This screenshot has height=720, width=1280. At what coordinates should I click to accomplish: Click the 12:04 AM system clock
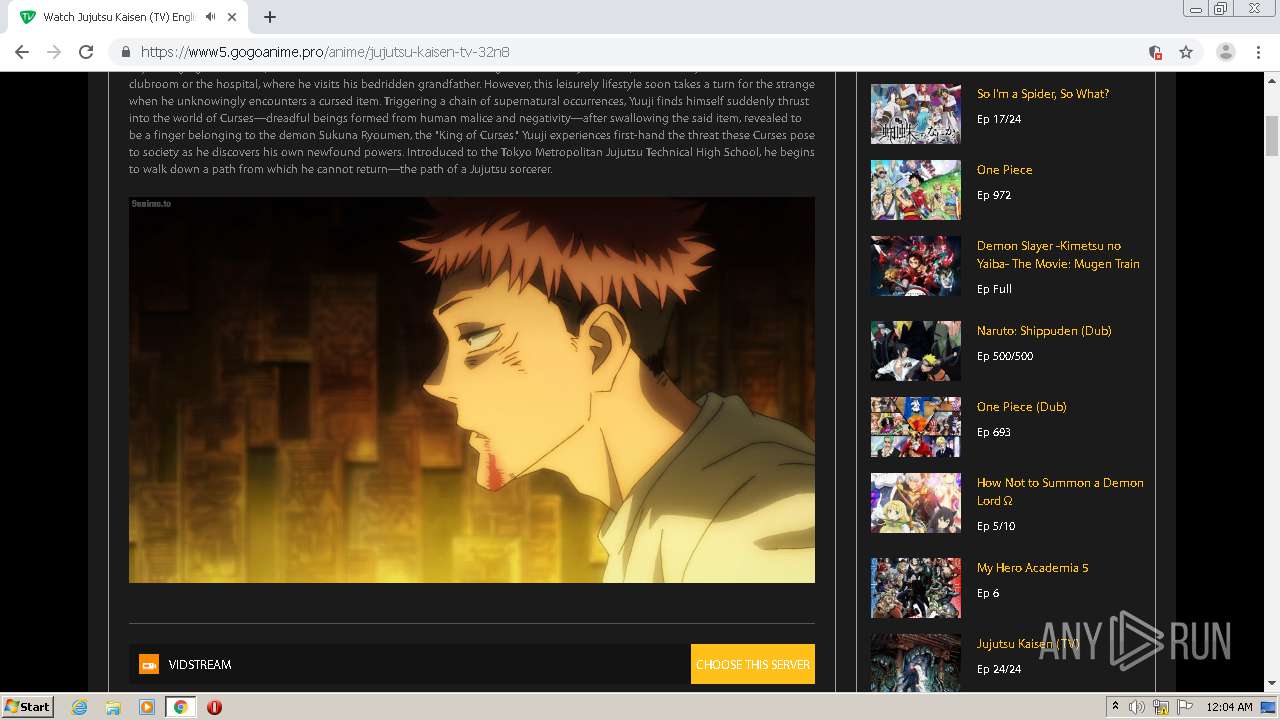click(1229, 707)
